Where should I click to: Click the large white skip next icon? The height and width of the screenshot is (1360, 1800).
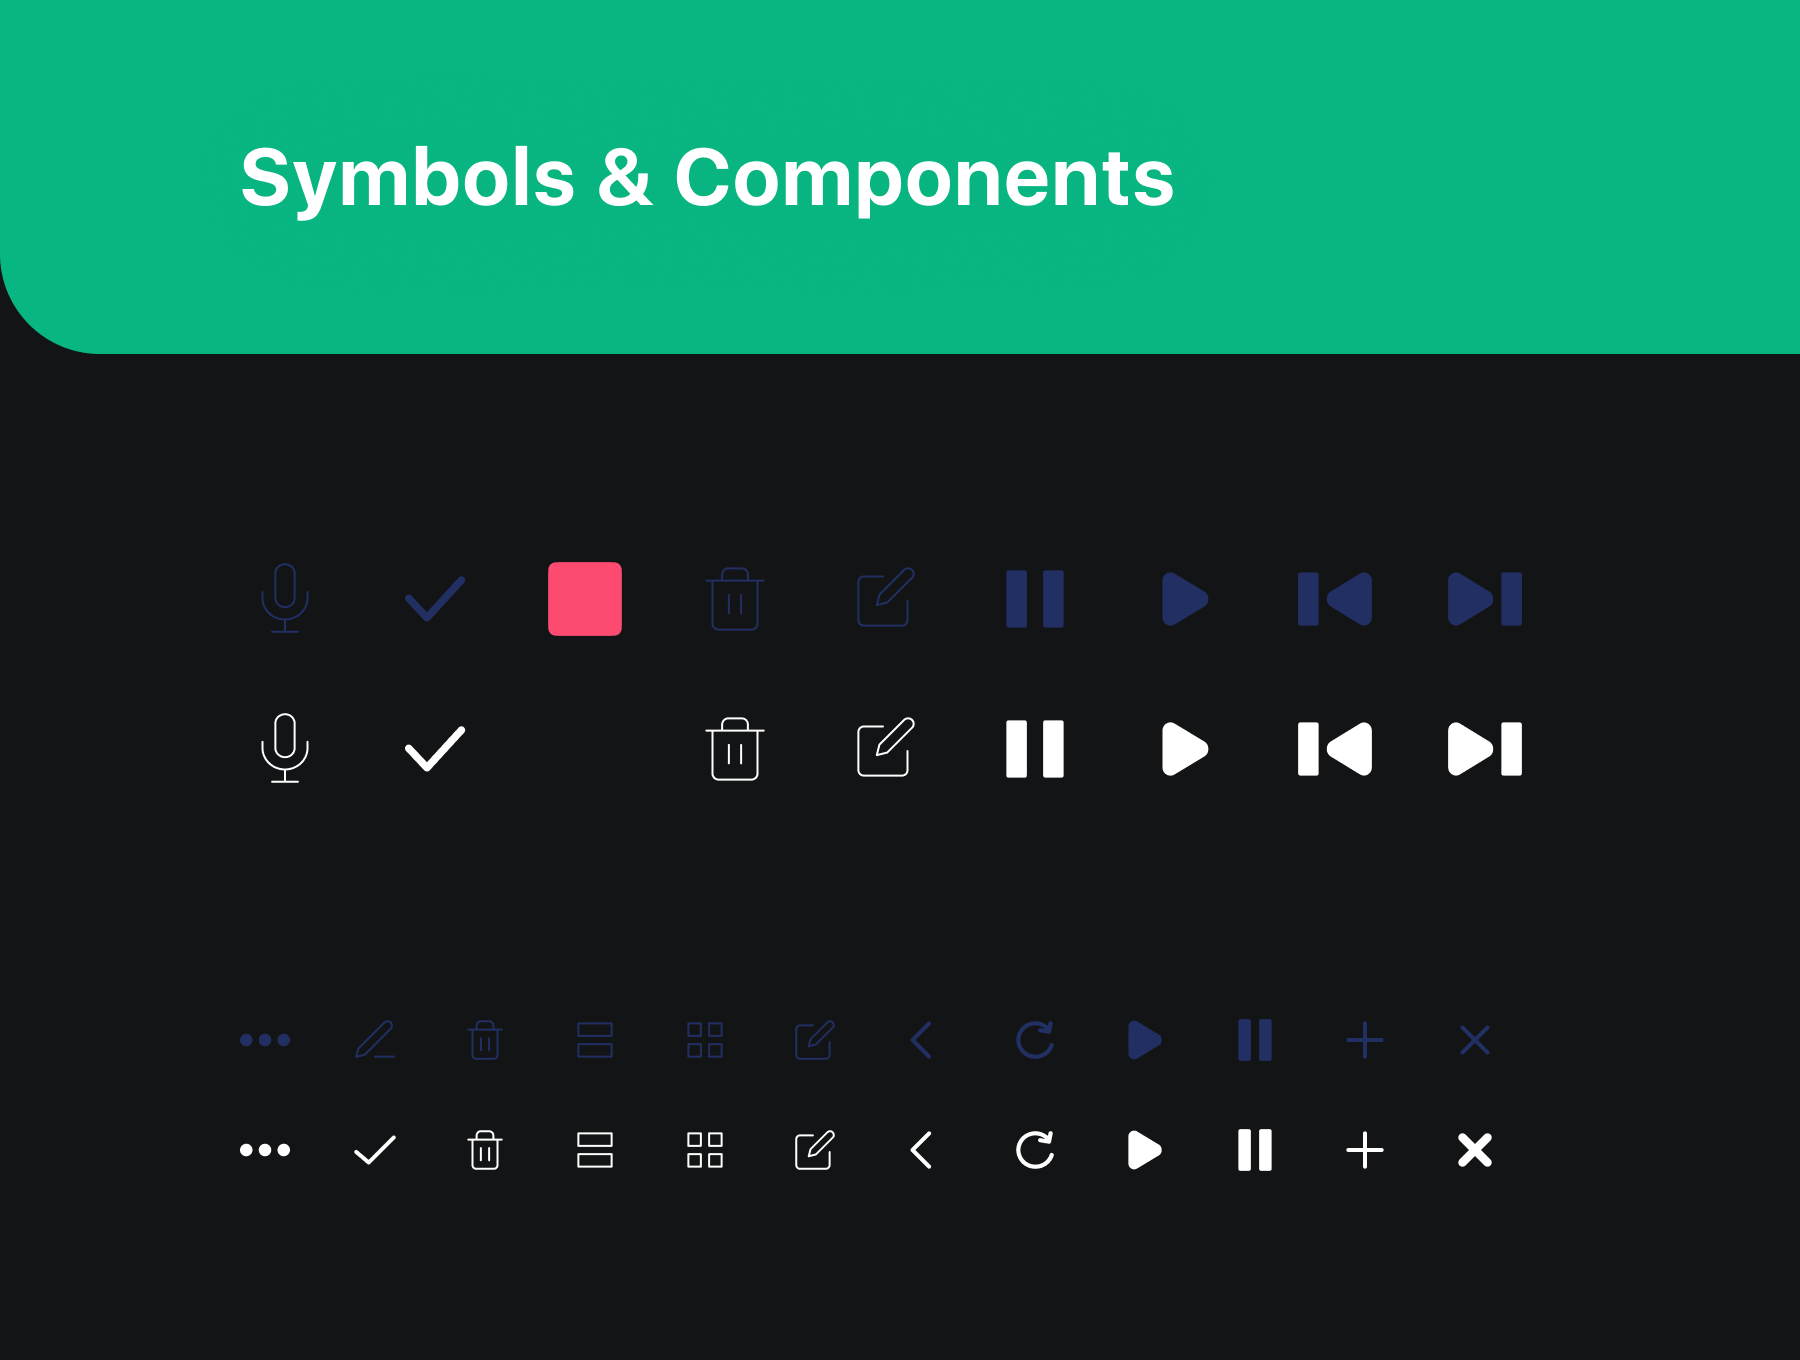pos(1485,748)
